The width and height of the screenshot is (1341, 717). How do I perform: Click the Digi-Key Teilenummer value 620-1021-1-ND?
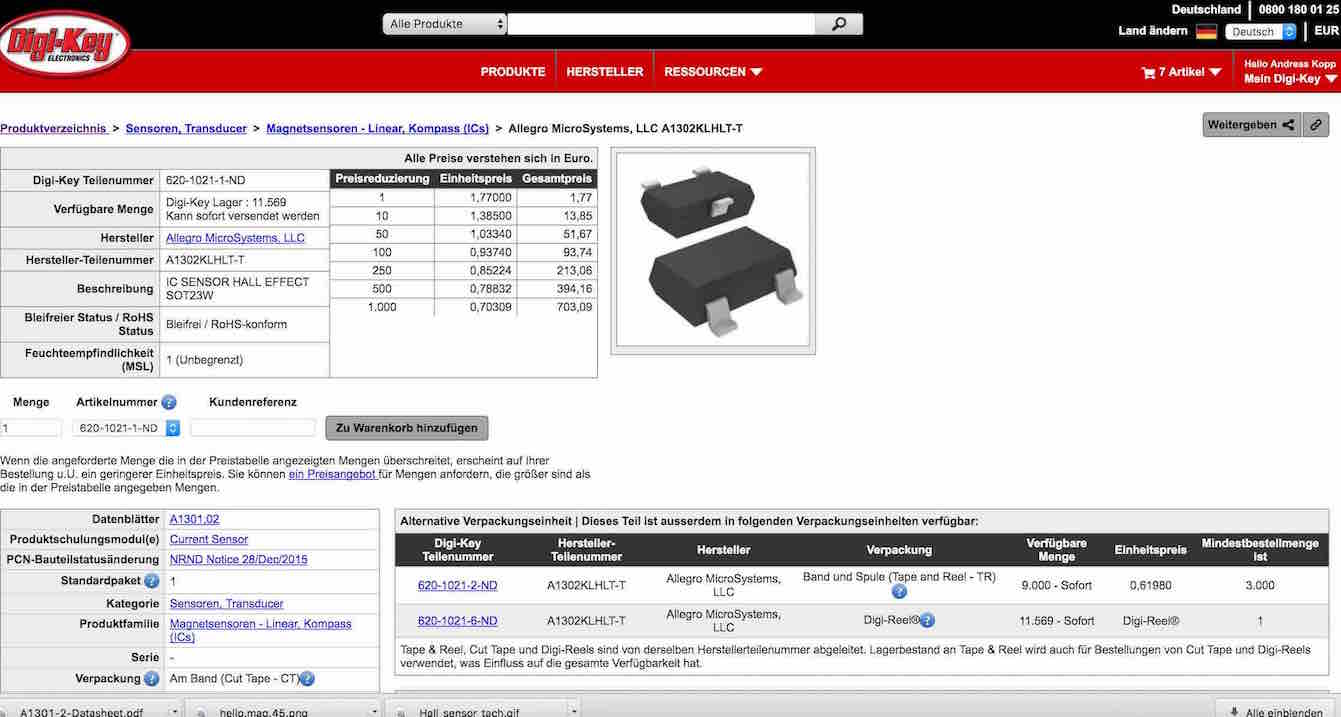click(206, 180)
